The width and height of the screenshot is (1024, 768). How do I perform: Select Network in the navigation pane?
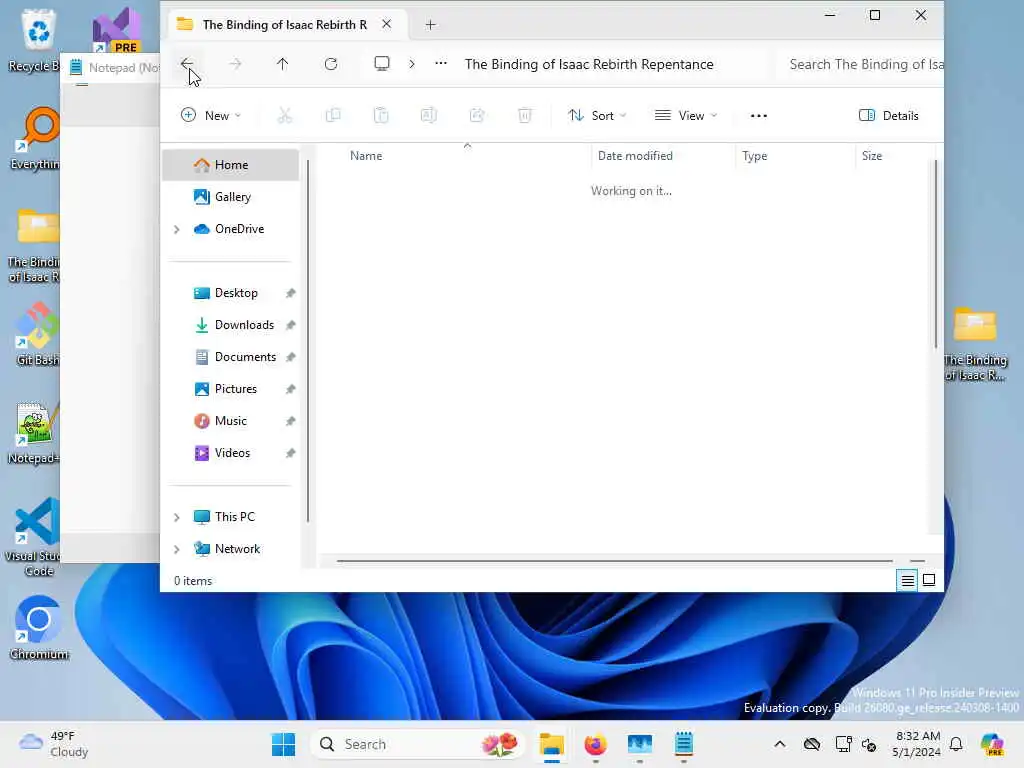[x=231, y=549]
